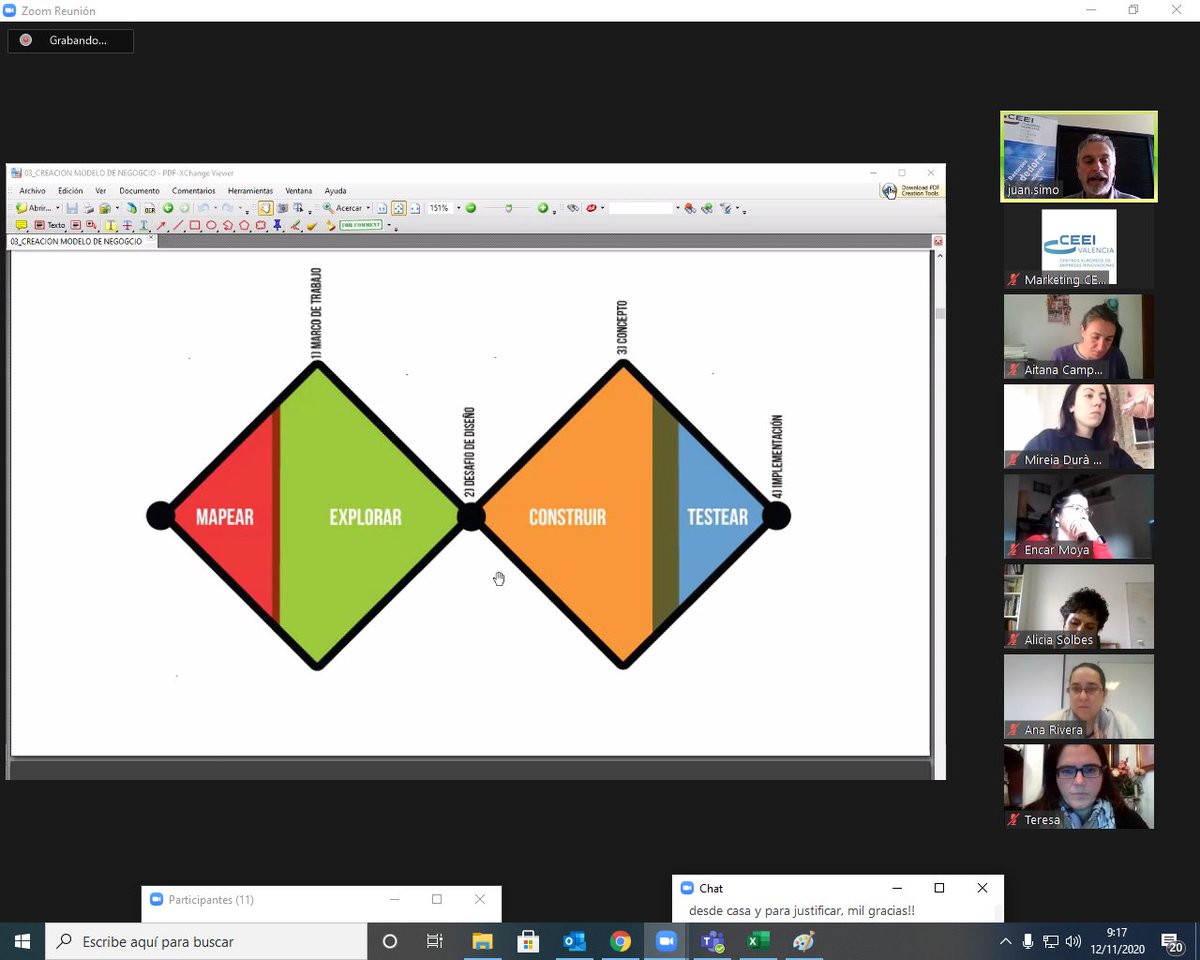Open the Zoom app in taskbar
Screen dimensions: 1200x960
coord(666,941)
